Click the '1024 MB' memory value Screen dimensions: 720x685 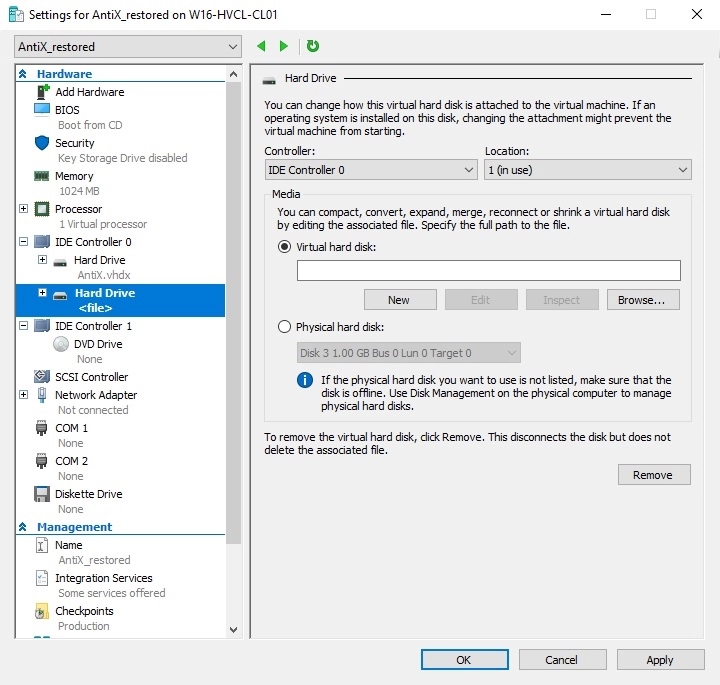[x=79, y=191]
